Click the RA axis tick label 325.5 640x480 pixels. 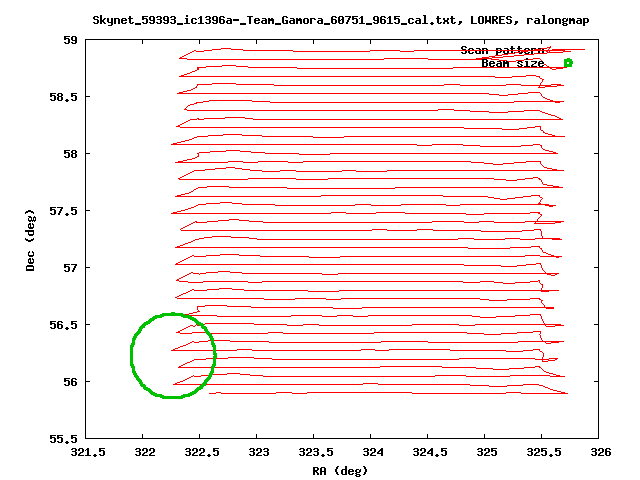544,452
